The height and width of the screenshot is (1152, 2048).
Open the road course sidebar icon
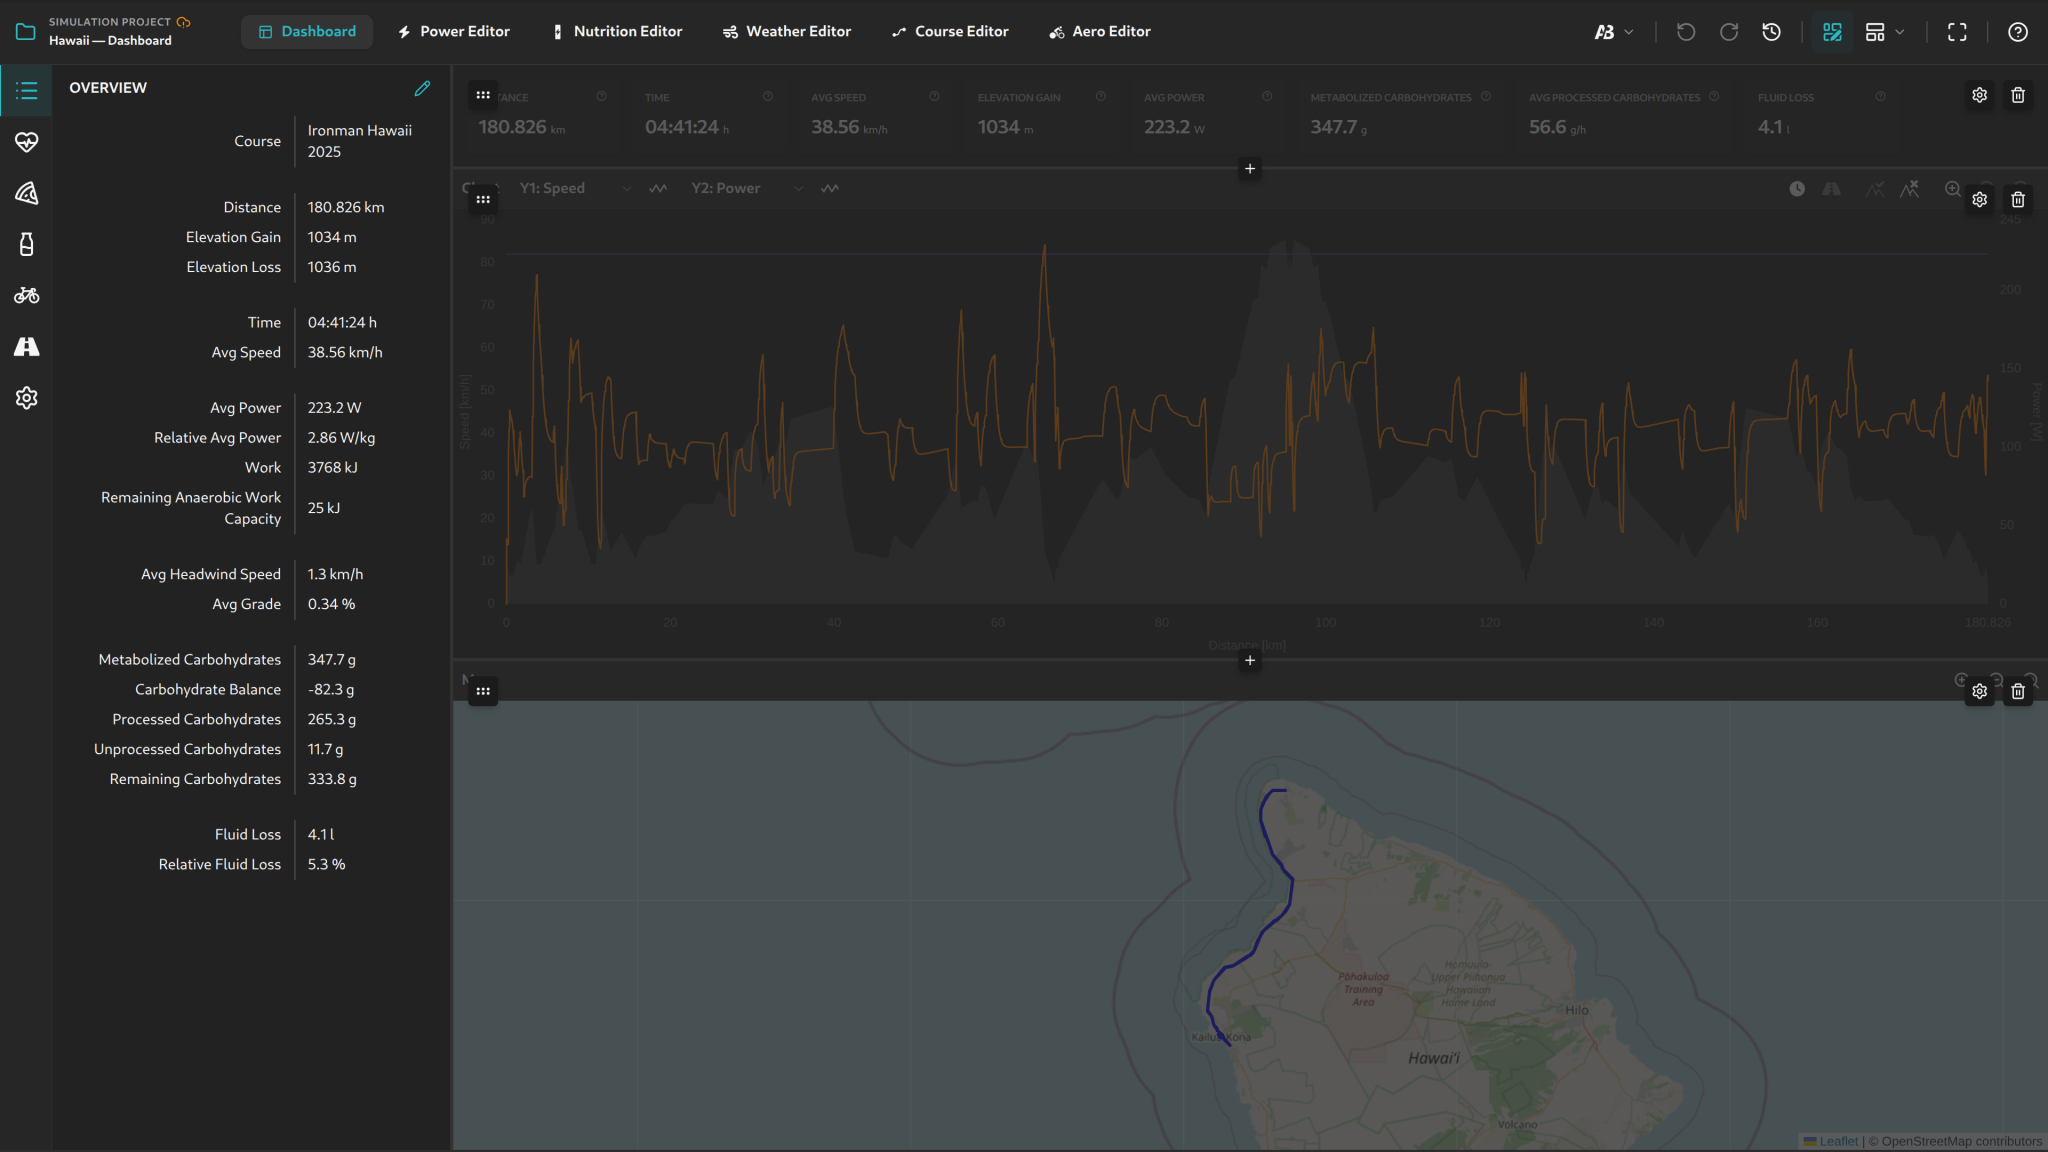(27, 346)
